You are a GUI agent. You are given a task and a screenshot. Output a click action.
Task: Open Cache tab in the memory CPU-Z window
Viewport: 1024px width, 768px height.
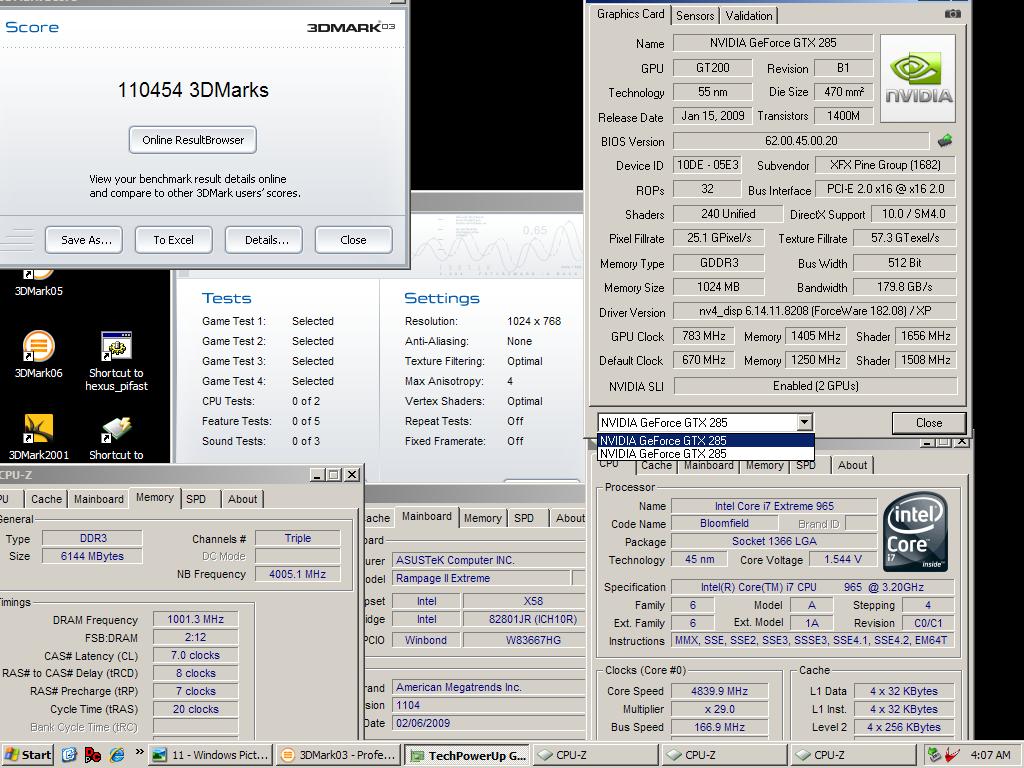46,499
